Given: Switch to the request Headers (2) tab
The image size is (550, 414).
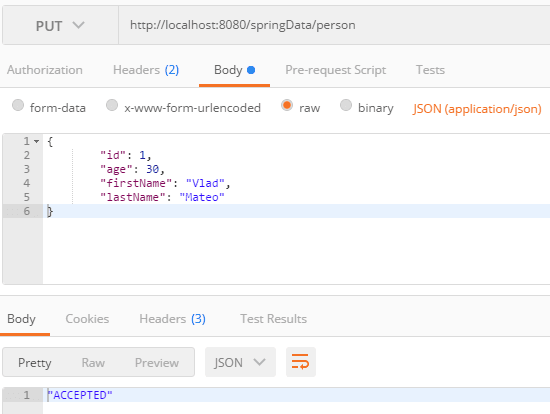Looking at the screenshot, I should (146, 70).
